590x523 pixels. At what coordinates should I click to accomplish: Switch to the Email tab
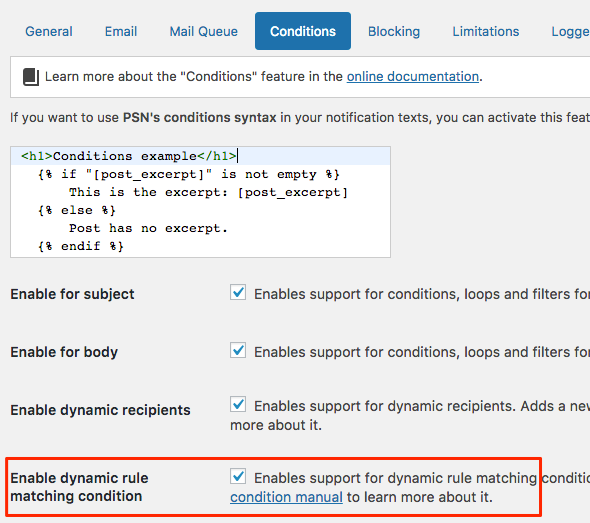[121, 31]
